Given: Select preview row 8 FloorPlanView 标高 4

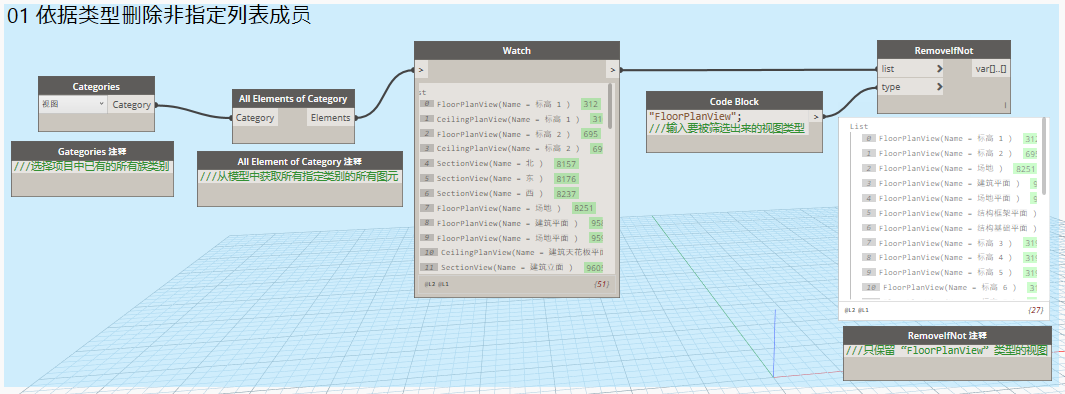Looking at the screenshot, I should (949, 258).
